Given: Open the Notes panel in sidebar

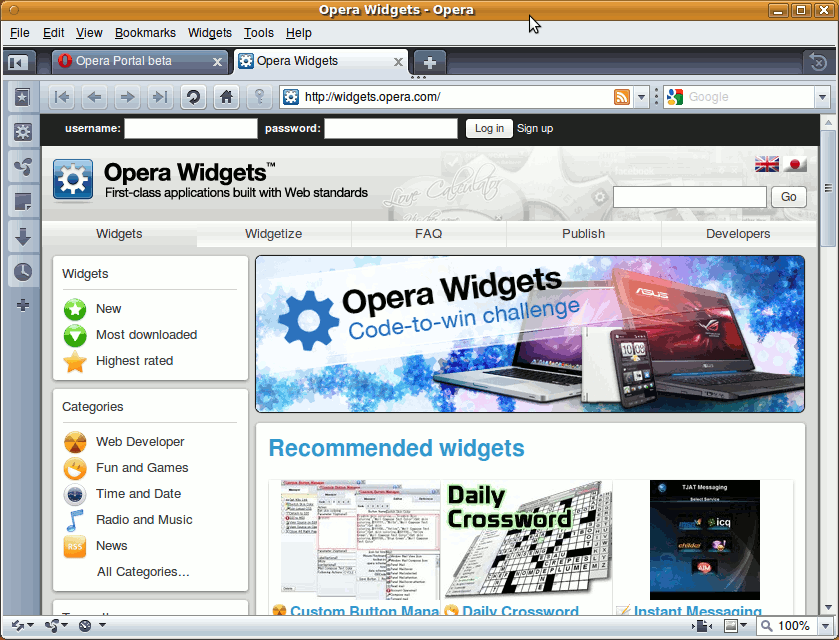Looking at the screenshot, I should (x=22, y=202).
